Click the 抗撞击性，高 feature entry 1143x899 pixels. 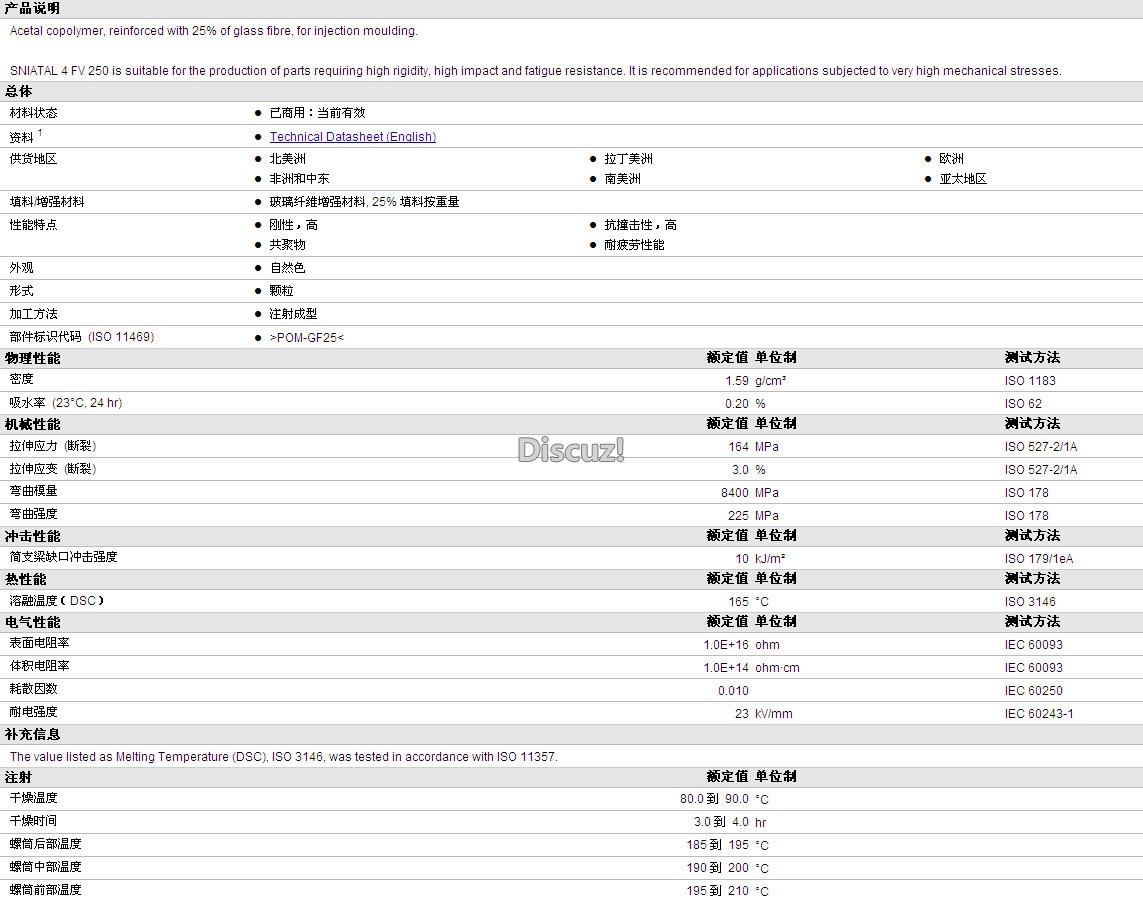pos(641,225)
